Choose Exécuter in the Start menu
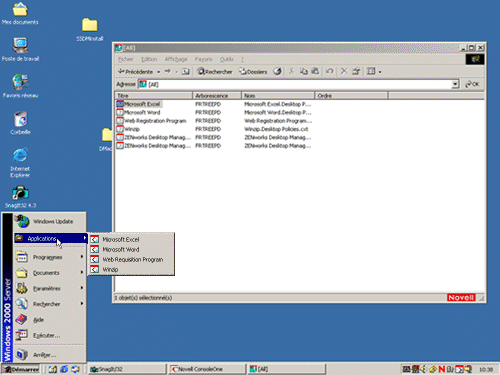Viewport: 500px width, 375px height. coord(50,335)
